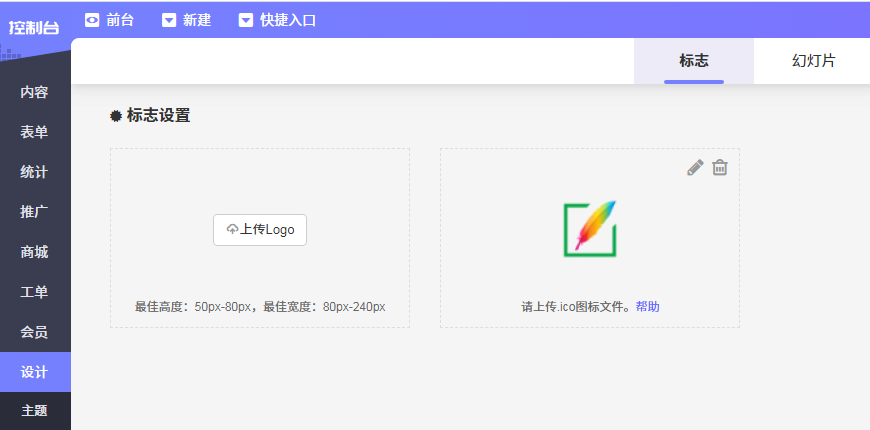The width and height of the screenshot is (870, 430).
Task: Select 推广 in the left sidebar
Action: pos(35,212)
